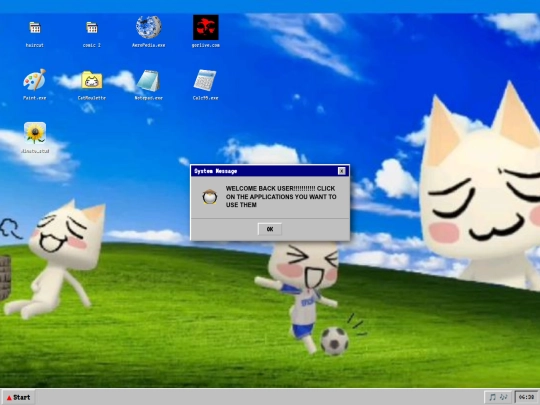This screenshot has height=405, width=540.
Task: Launch Notepad.exe icon
Action: (148, 81)
